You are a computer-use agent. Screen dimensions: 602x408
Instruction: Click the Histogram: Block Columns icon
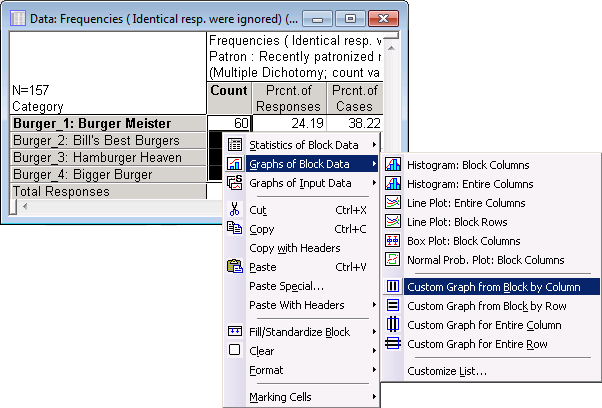(x=393, y=165)
